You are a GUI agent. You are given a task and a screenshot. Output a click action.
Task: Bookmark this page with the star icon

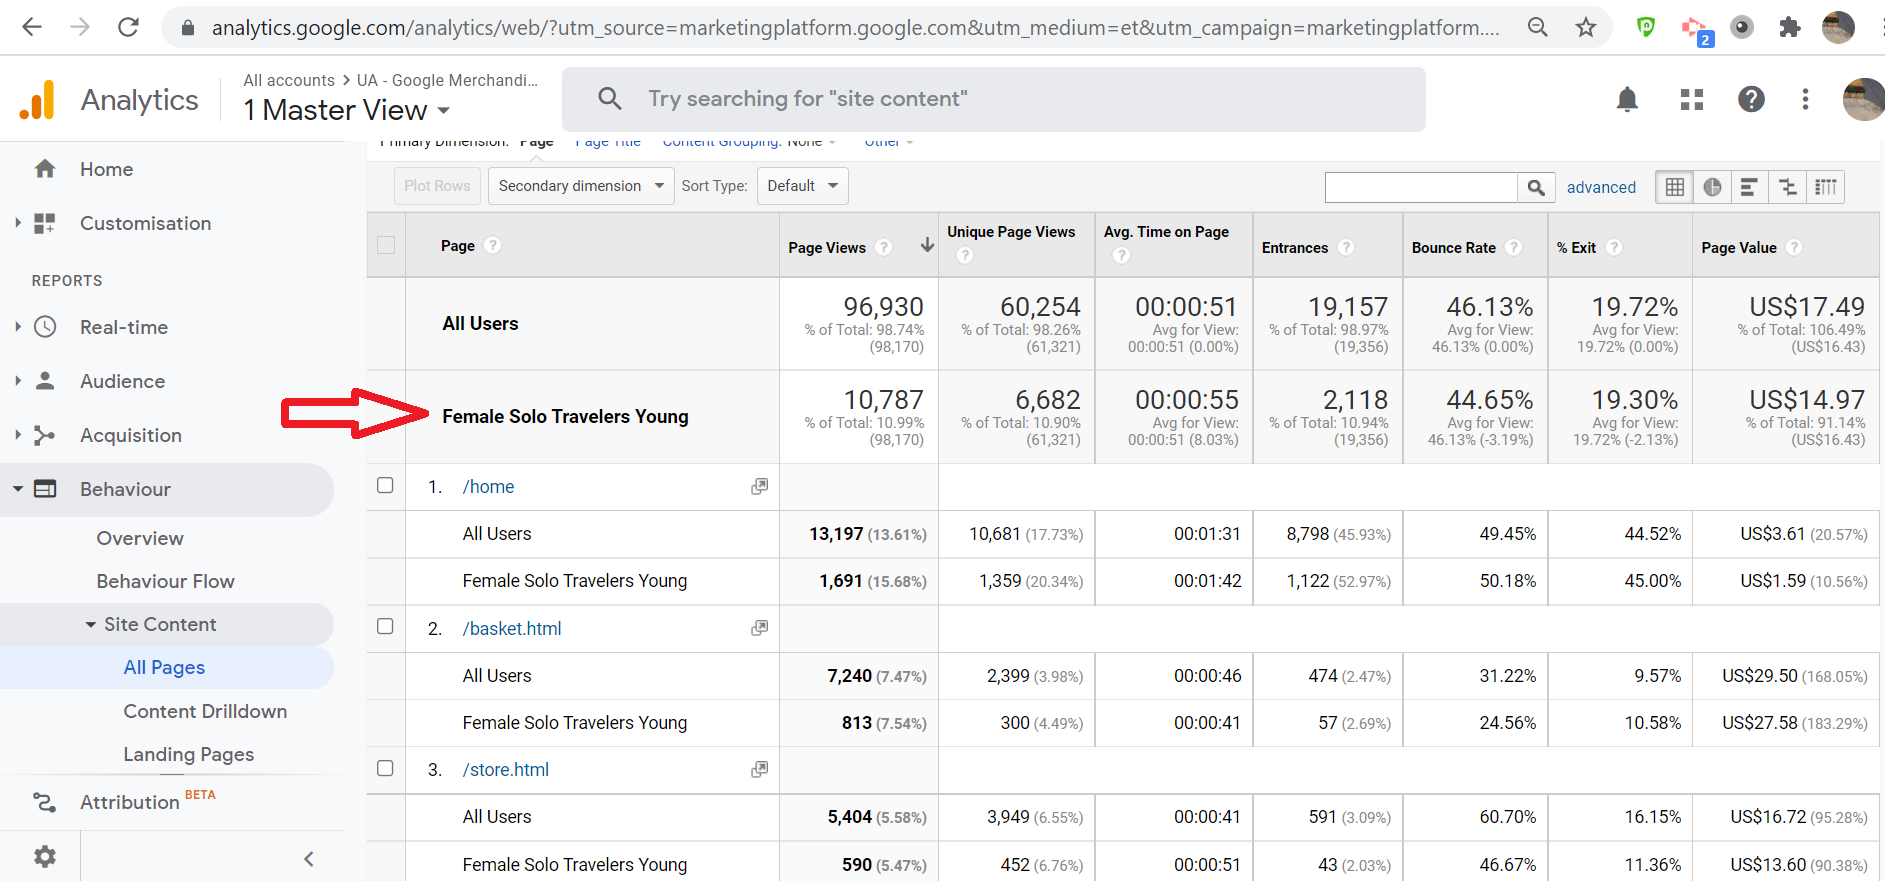click(x=1586, y=27)
